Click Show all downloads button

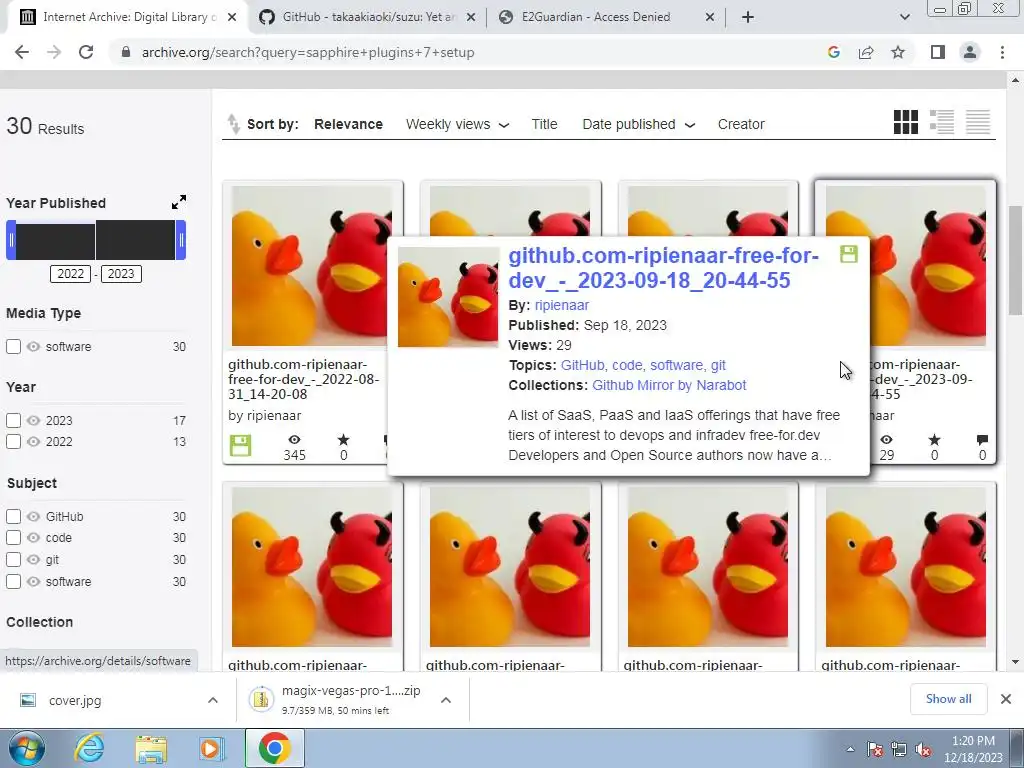pyautogui.click(x=948, y=699)
